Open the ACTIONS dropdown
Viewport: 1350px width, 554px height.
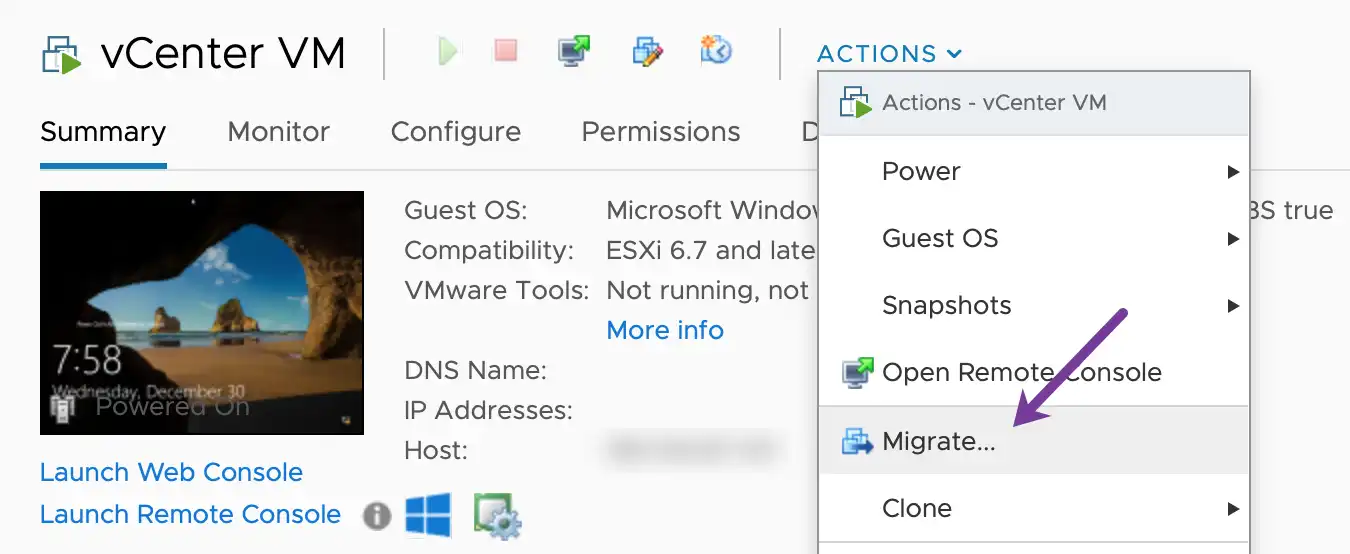[x=889, y=53]
